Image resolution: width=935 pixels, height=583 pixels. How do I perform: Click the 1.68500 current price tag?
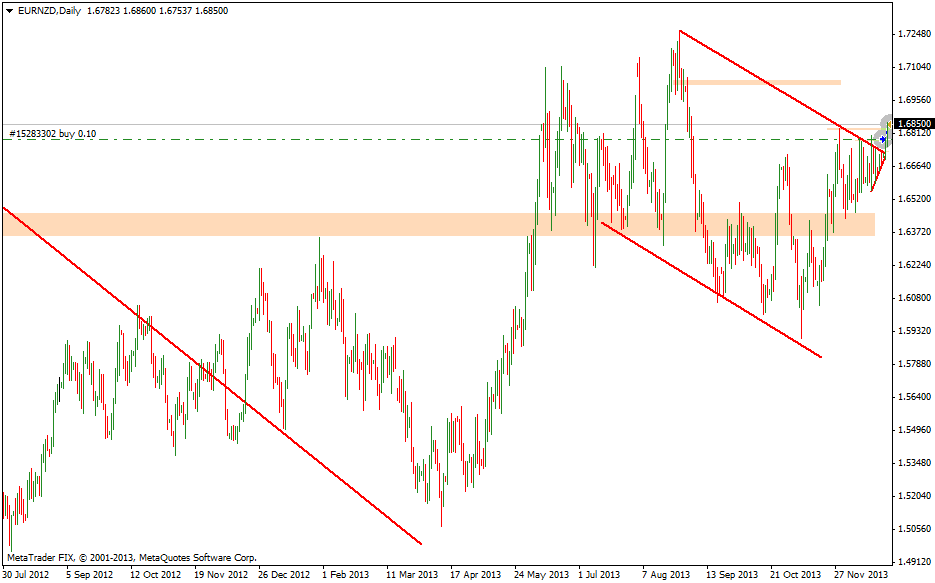(x=913, y=123)
